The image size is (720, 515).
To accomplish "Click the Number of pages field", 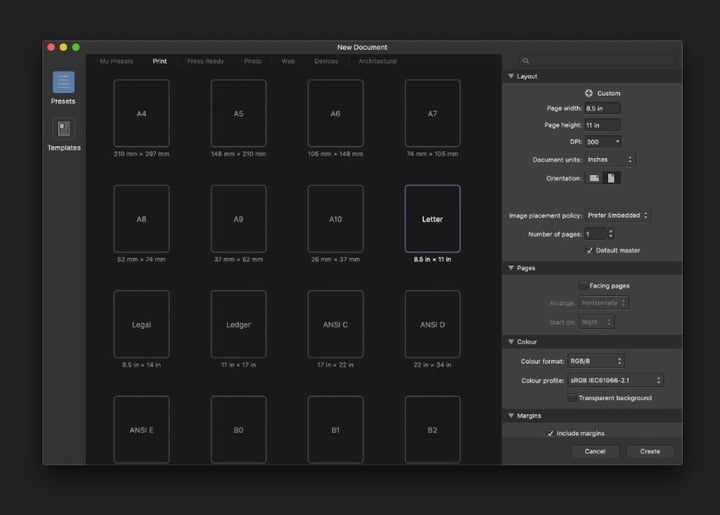I will 596,234.
